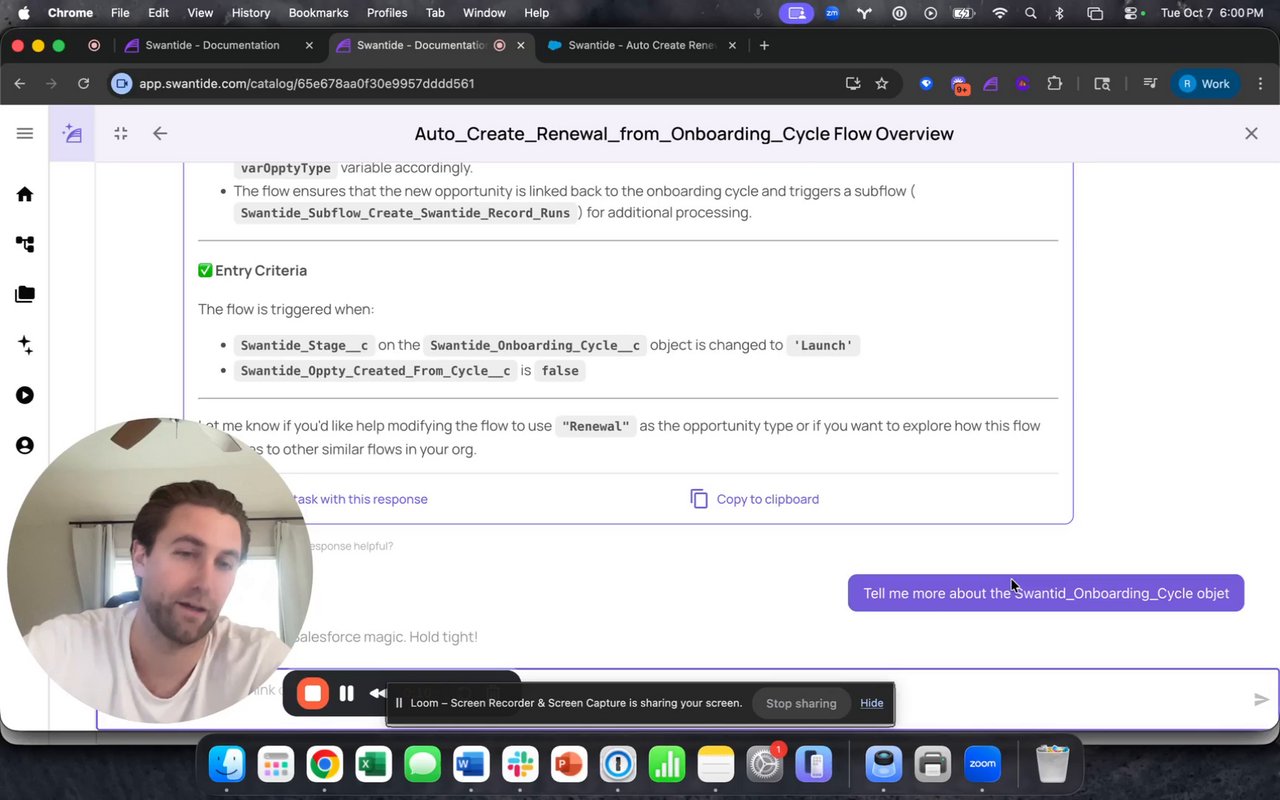Click the 'Swantide_Oppty_Created_From_Cycle__c' code text
This screenshot has height=800, width=1280.
pyautogui.click(x=375, y=370)
